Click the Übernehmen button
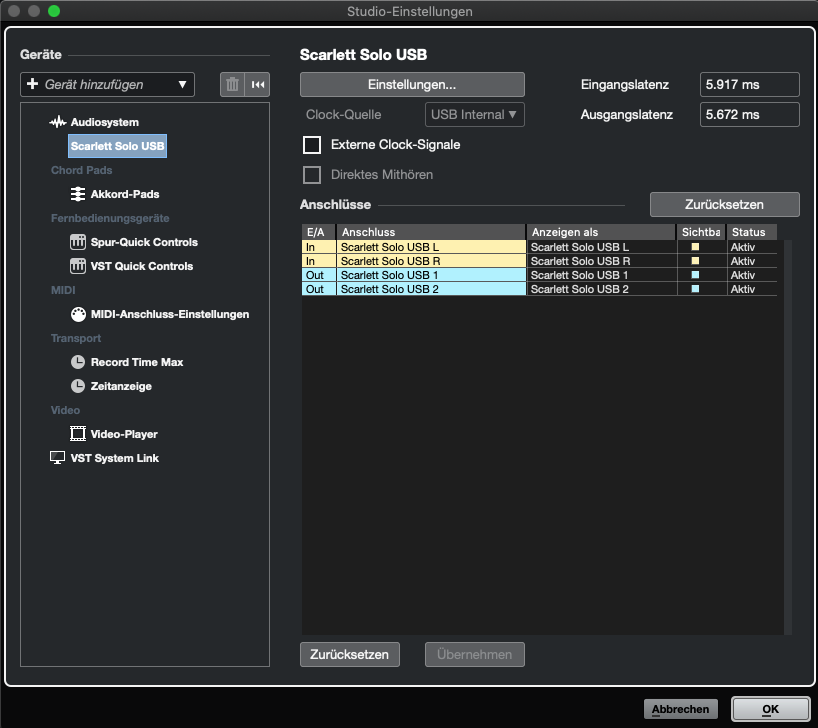This screenshot has width=818, height=728. (475, 654)
